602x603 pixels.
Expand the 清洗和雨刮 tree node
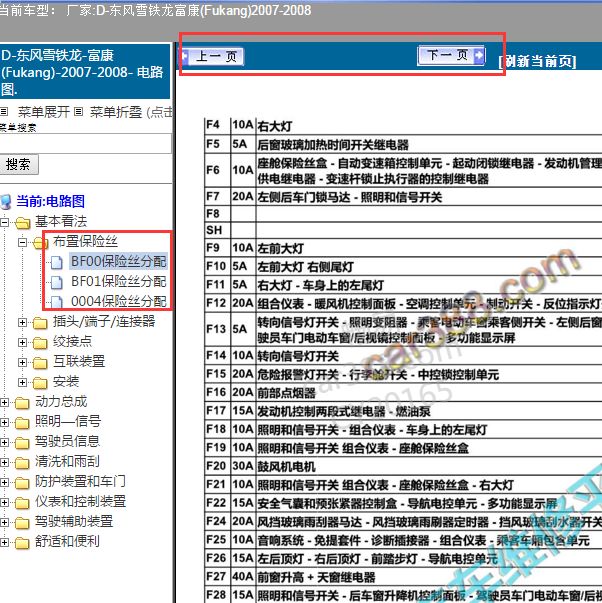4,462
